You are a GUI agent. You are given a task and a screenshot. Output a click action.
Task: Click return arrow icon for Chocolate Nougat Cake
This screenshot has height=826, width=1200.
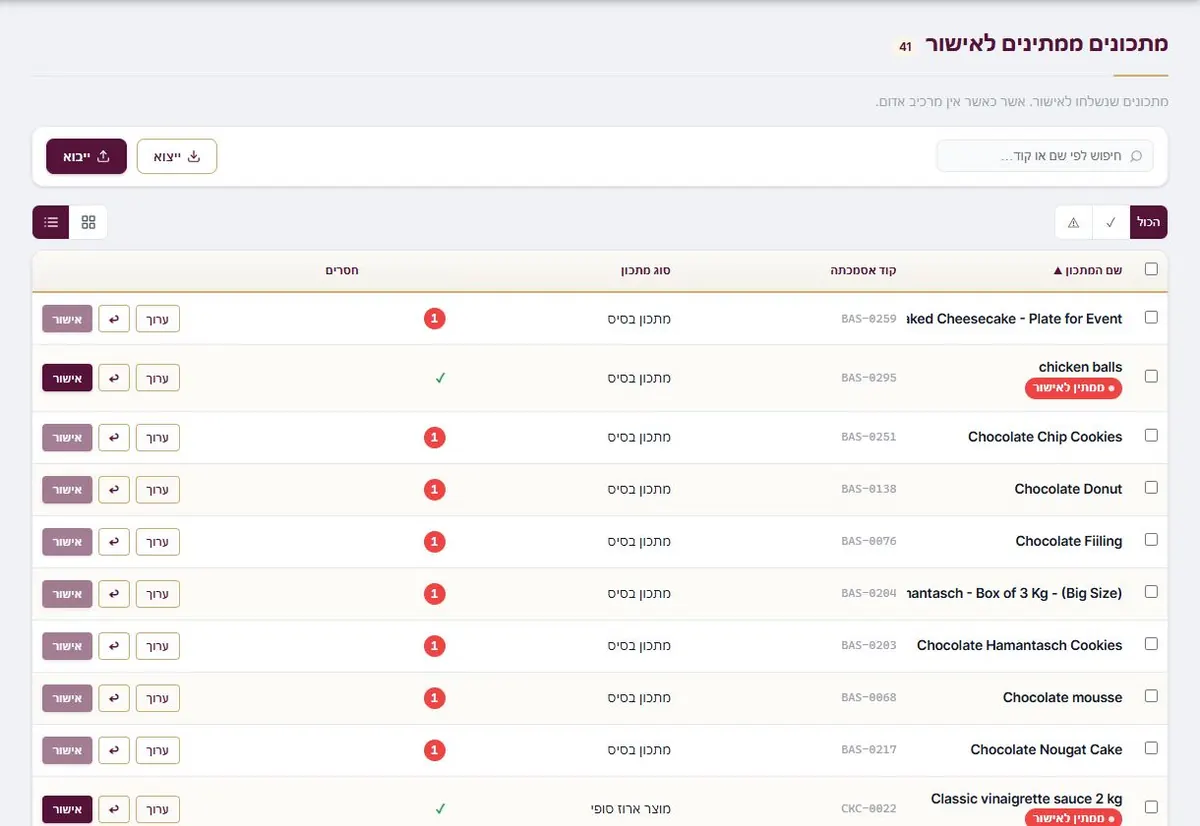[114, 750]
